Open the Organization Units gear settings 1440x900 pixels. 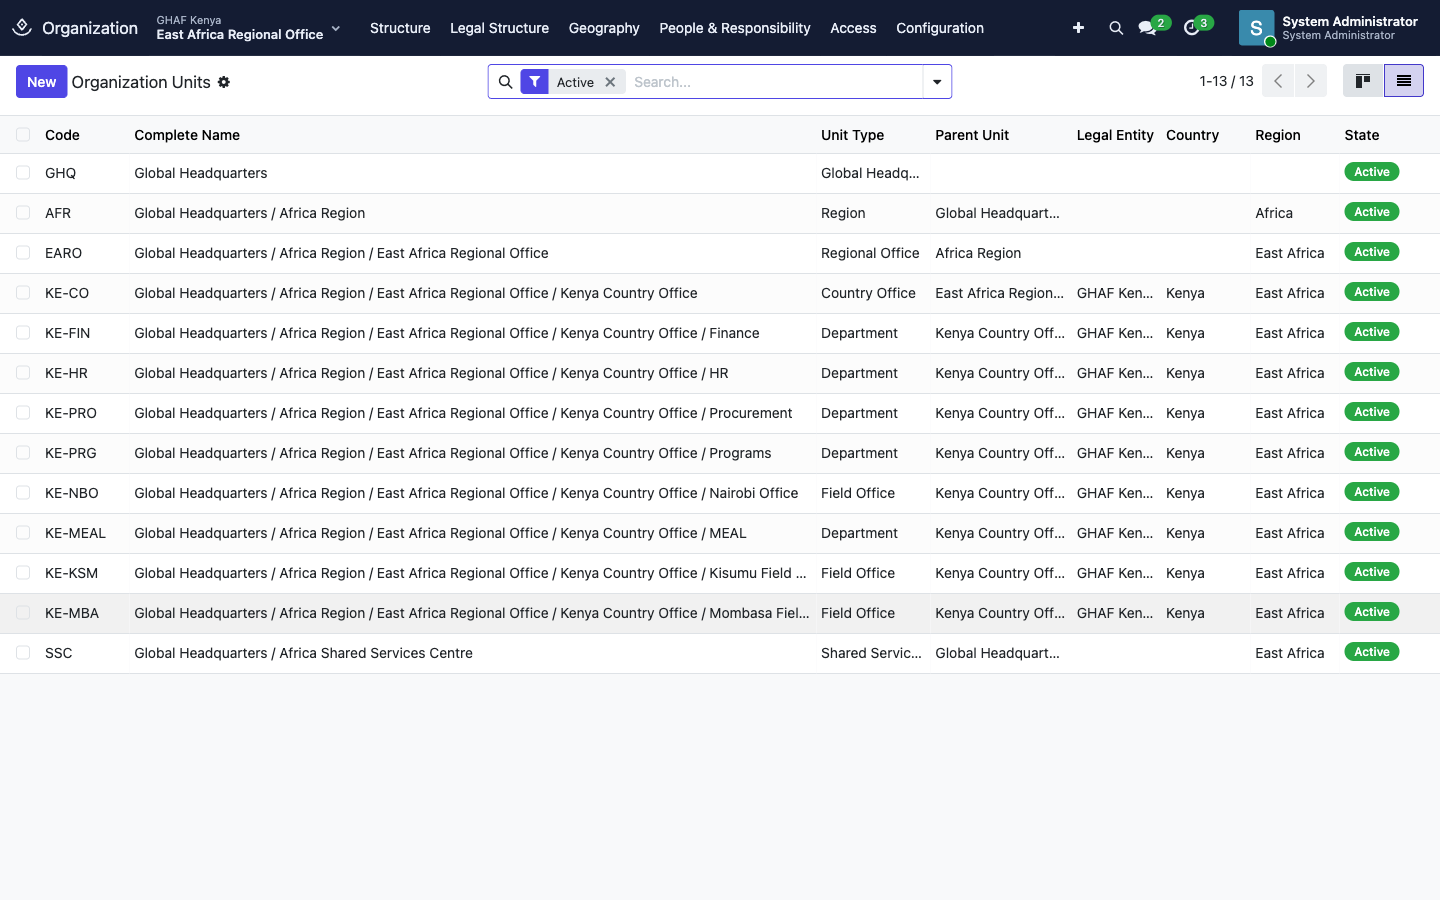[224, 82]
